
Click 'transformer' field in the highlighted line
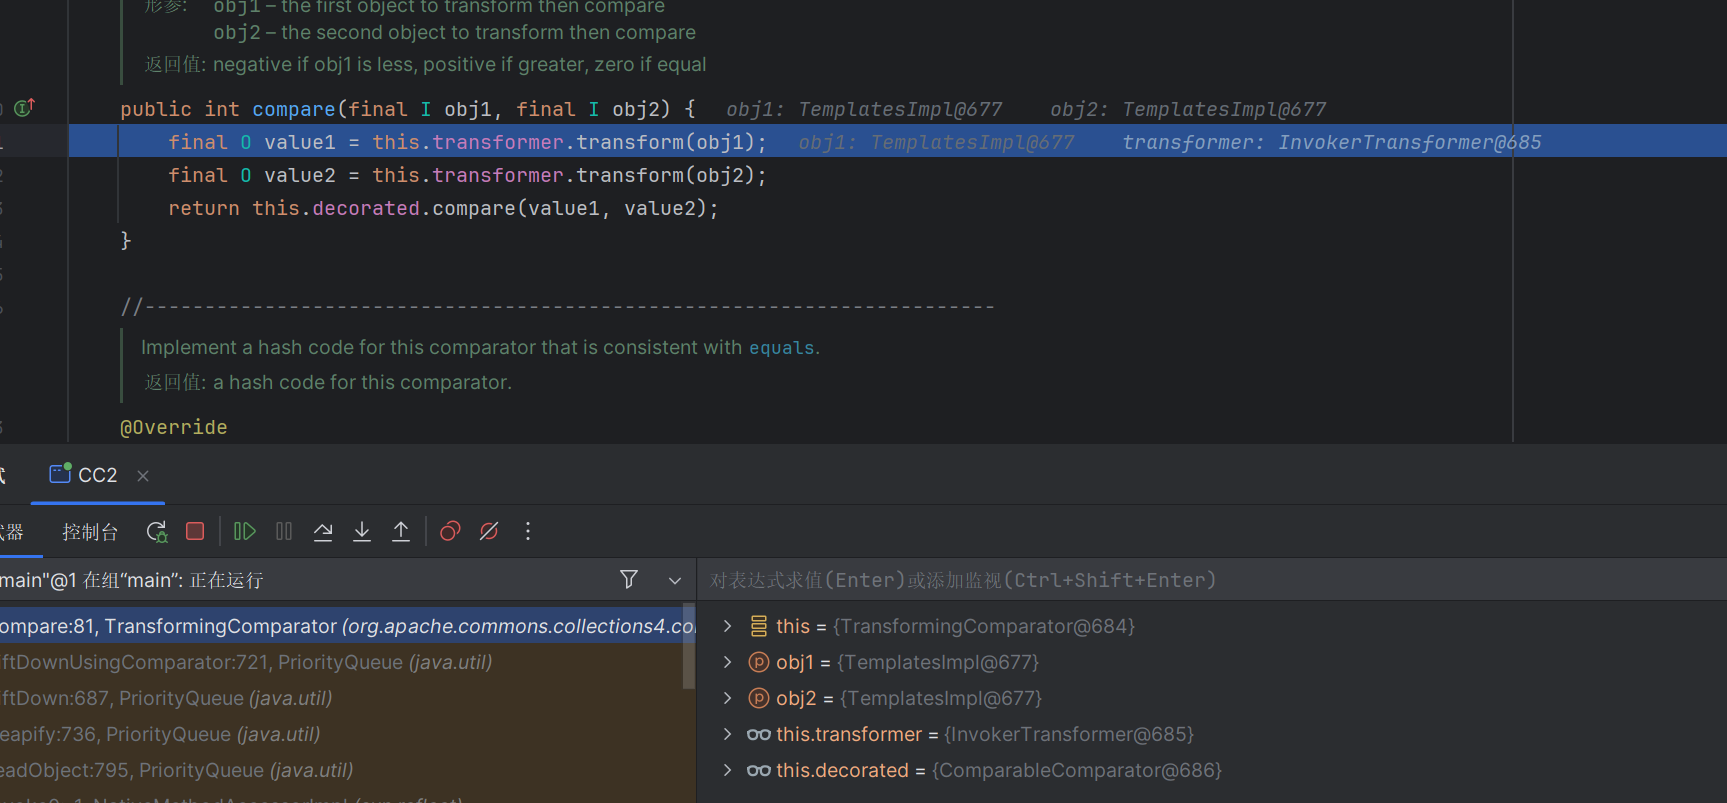pyautogui.click(x=498, y=142)
